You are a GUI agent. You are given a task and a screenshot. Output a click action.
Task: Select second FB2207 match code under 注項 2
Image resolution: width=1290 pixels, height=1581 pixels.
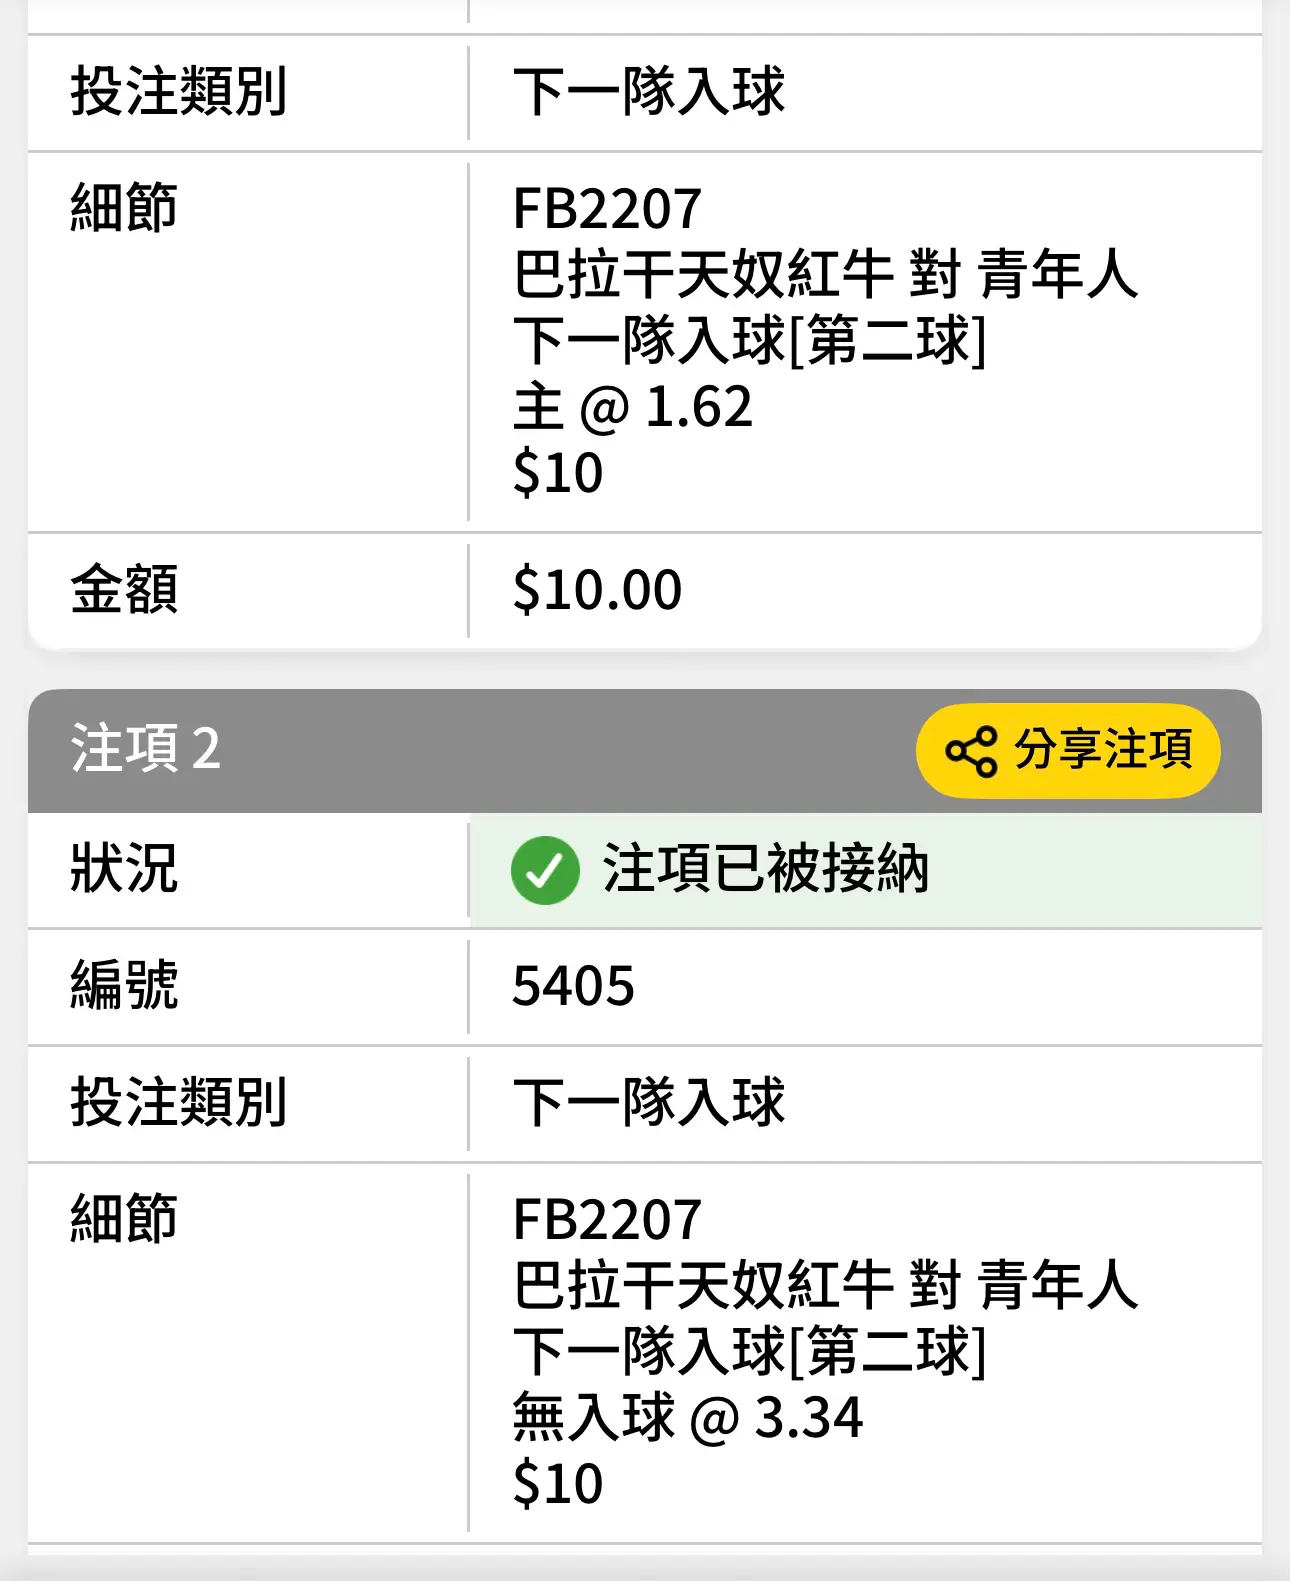[607, 1220]
